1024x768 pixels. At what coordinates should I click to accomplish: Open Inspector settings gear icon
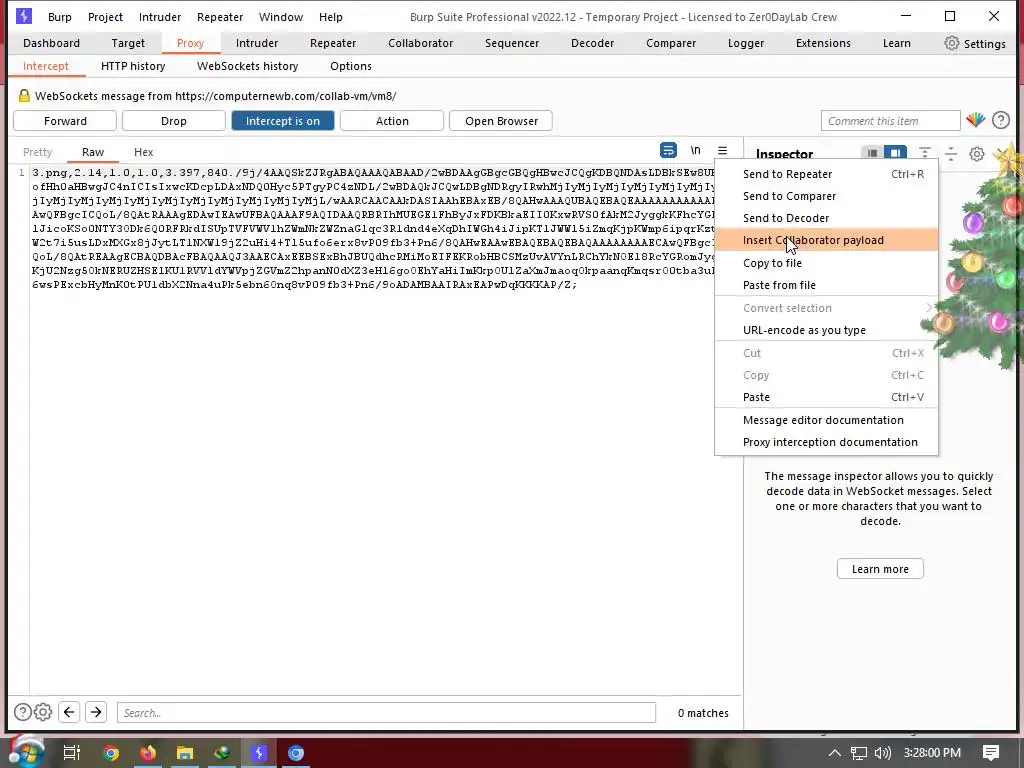pos(976,153)
